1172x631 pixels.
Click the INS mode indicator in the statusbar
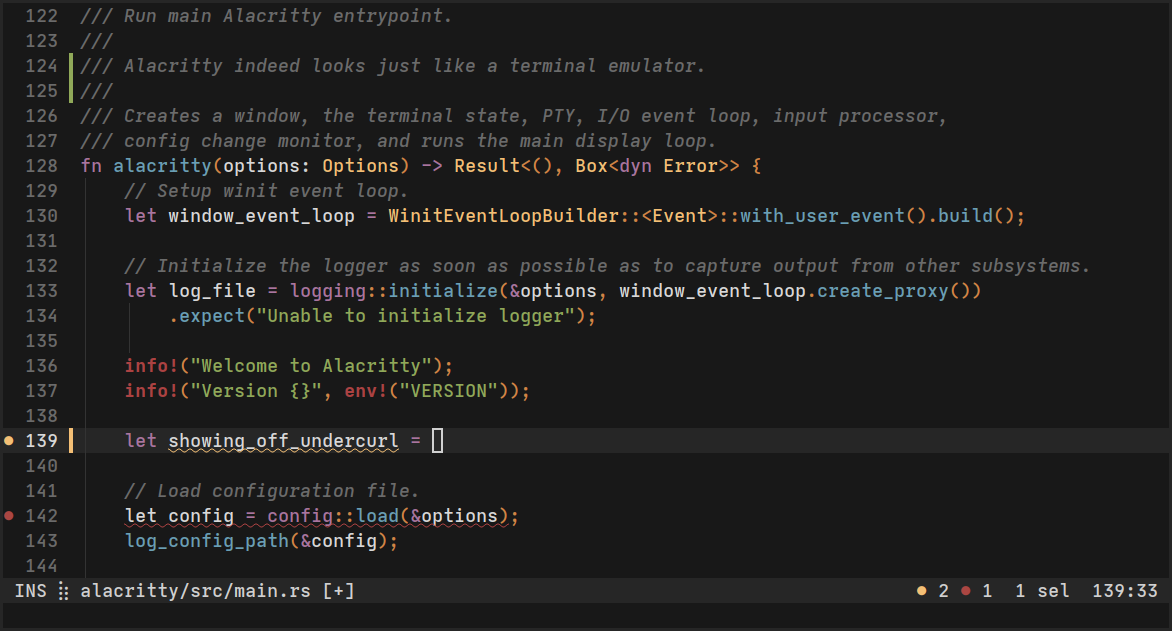point(29,590)
